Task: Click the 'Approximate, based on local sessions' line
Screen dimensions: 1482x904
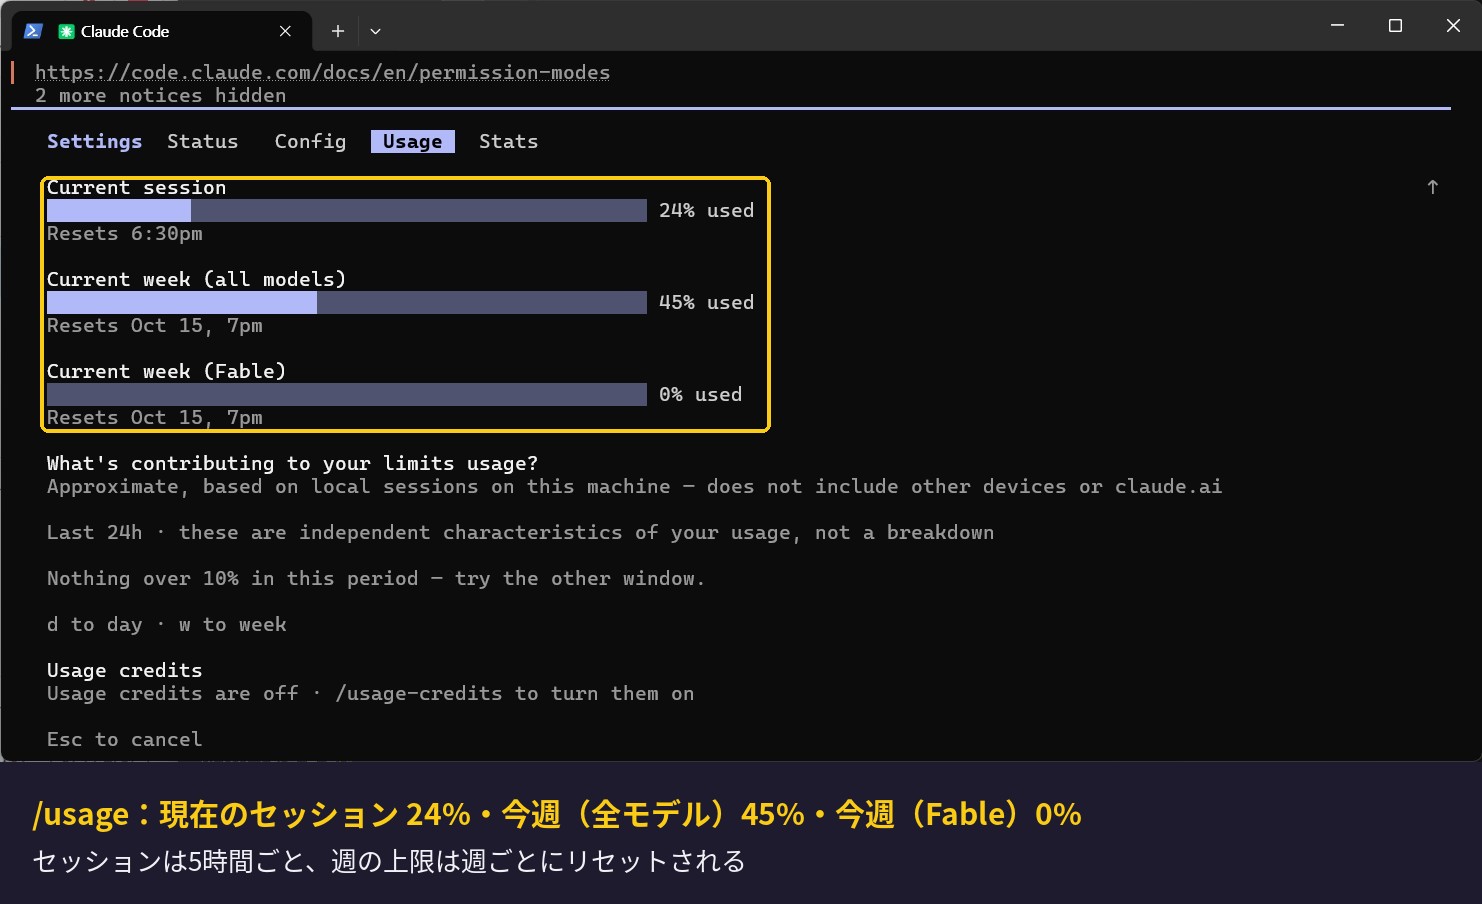Action: click(x=634, y=486)
